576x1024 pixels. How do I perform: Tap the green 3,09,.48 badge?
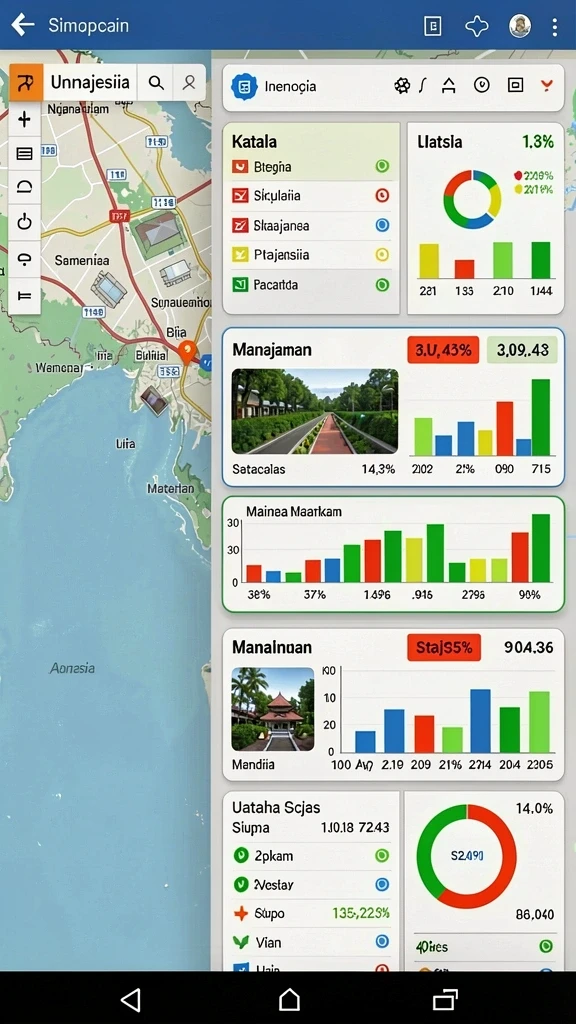pos(522,349)
